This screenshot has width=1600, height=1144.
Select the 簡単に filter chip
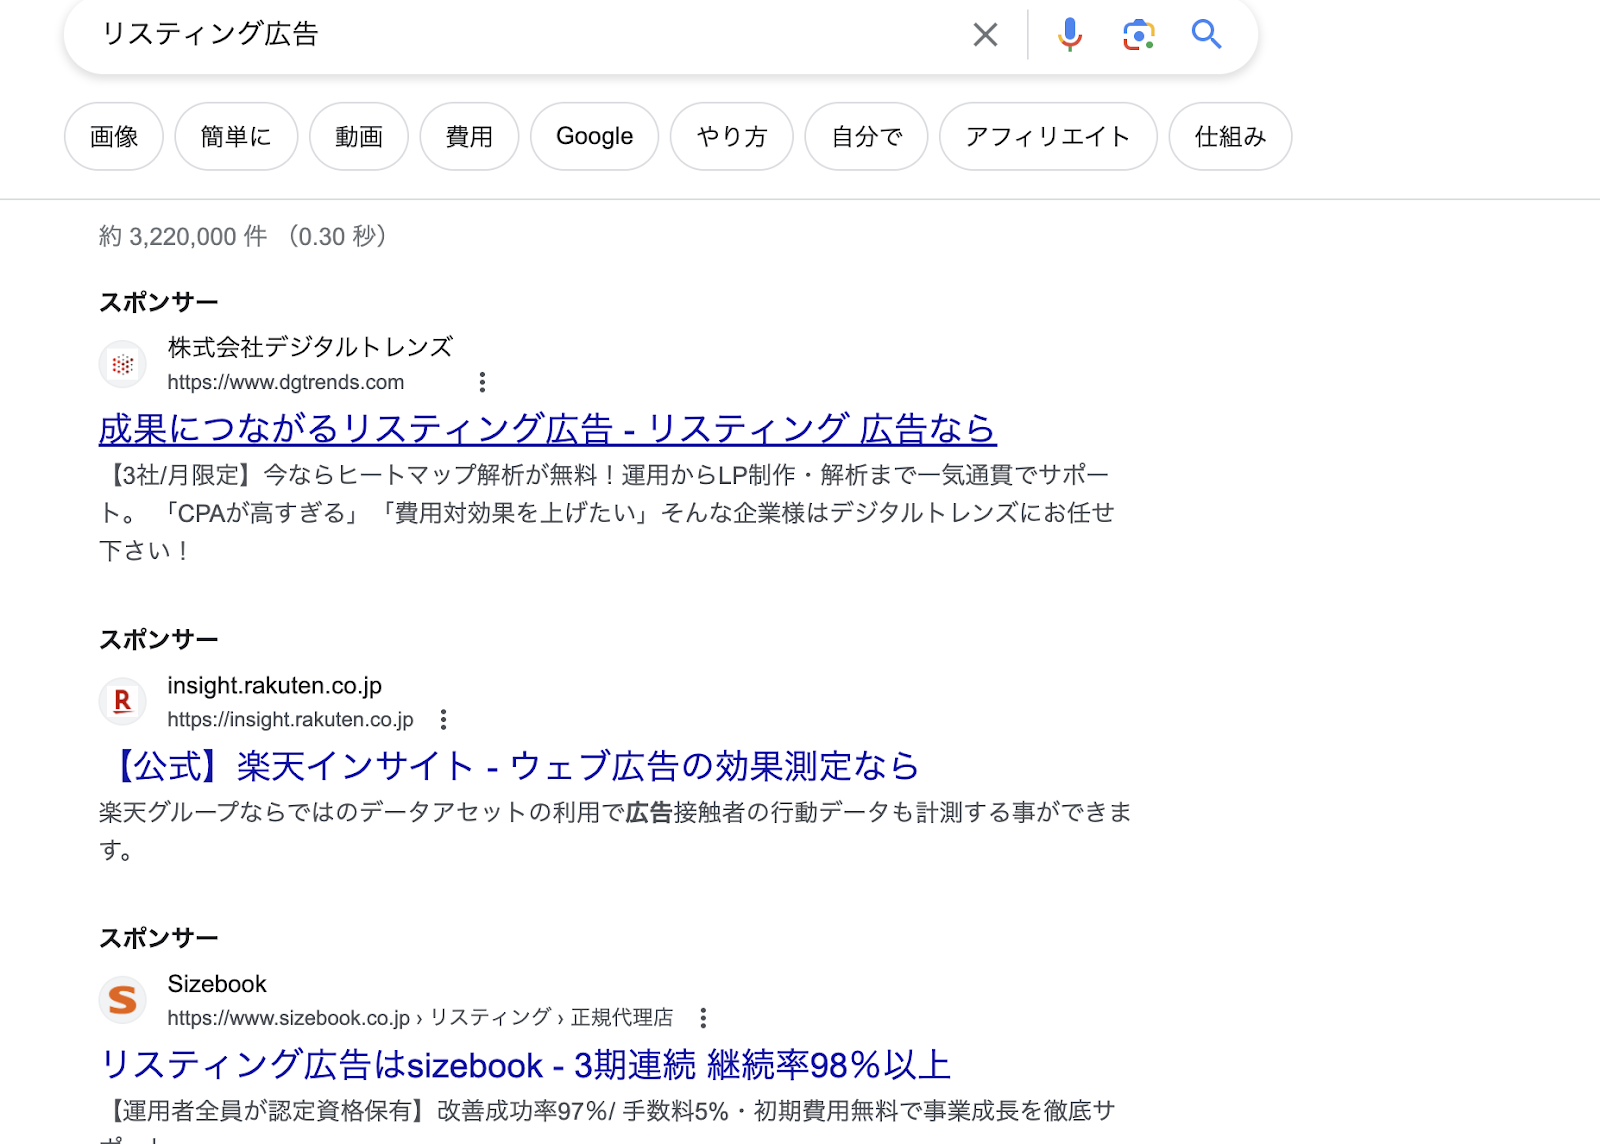[x=236, y=136]
